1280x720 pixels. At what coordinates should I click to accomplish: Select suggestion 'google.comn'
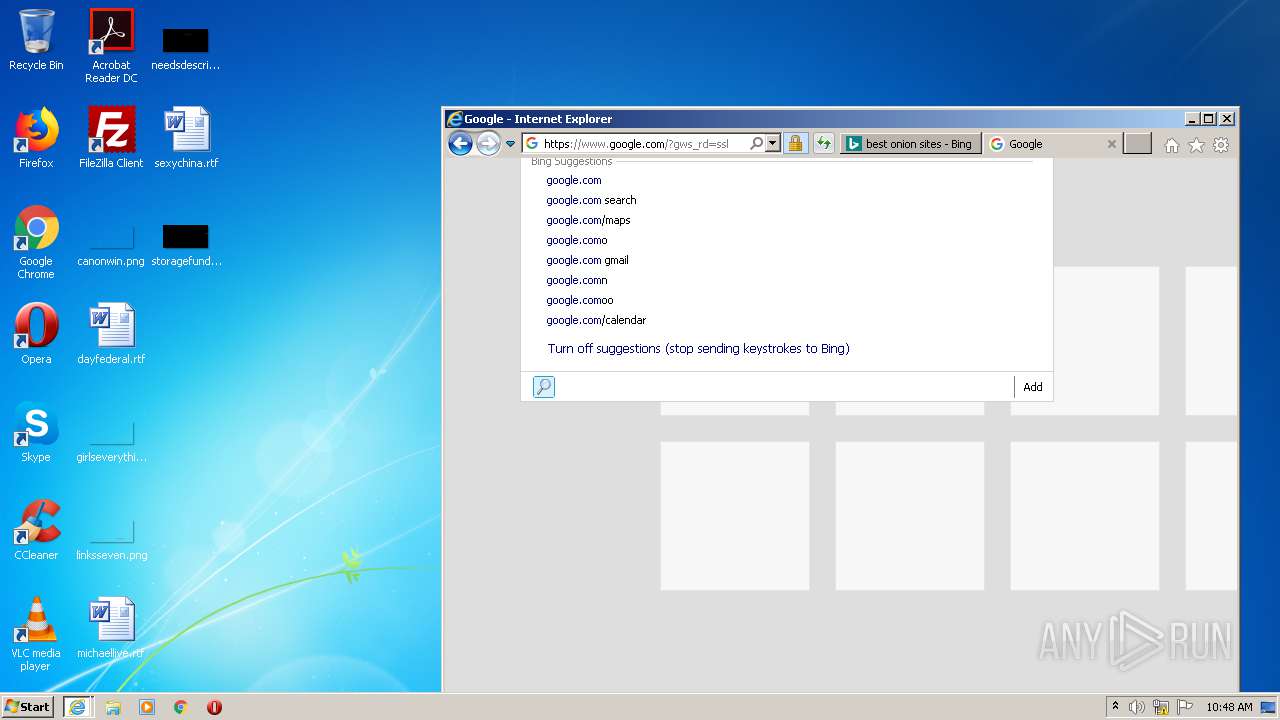pos(577,280)
